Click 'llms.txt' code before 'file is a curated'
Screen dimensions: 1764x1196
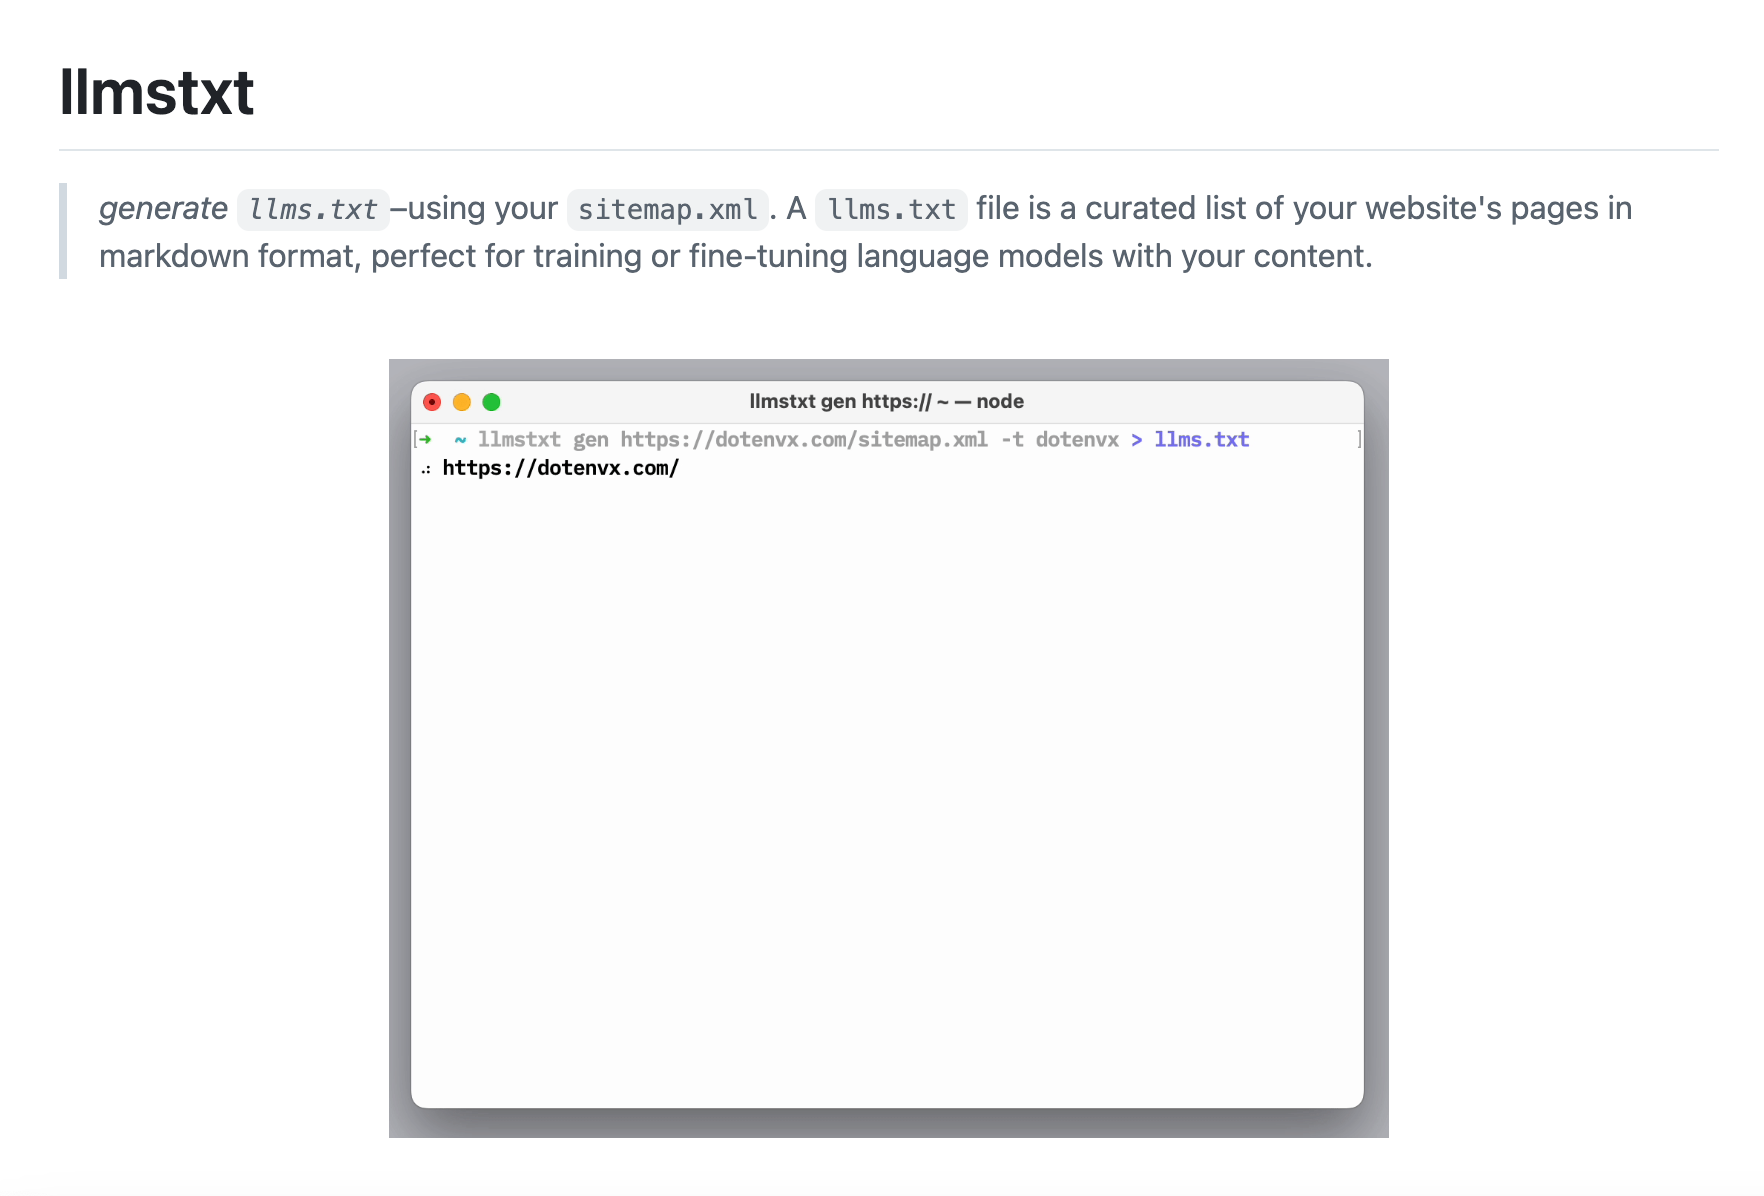tap(891, 209)
